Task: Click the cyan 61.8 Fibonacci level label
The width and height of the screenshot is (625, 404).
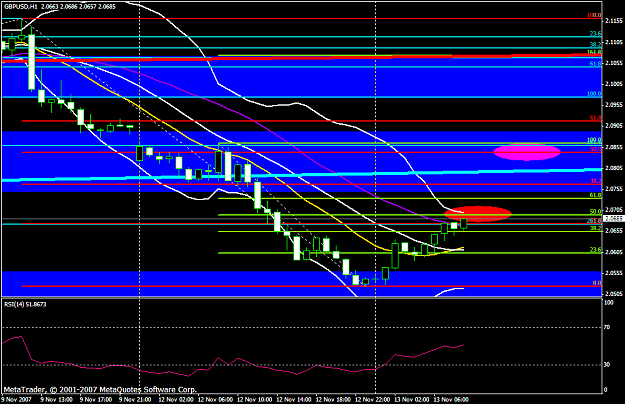Action: pyautogui.click(x=596, y=63)
